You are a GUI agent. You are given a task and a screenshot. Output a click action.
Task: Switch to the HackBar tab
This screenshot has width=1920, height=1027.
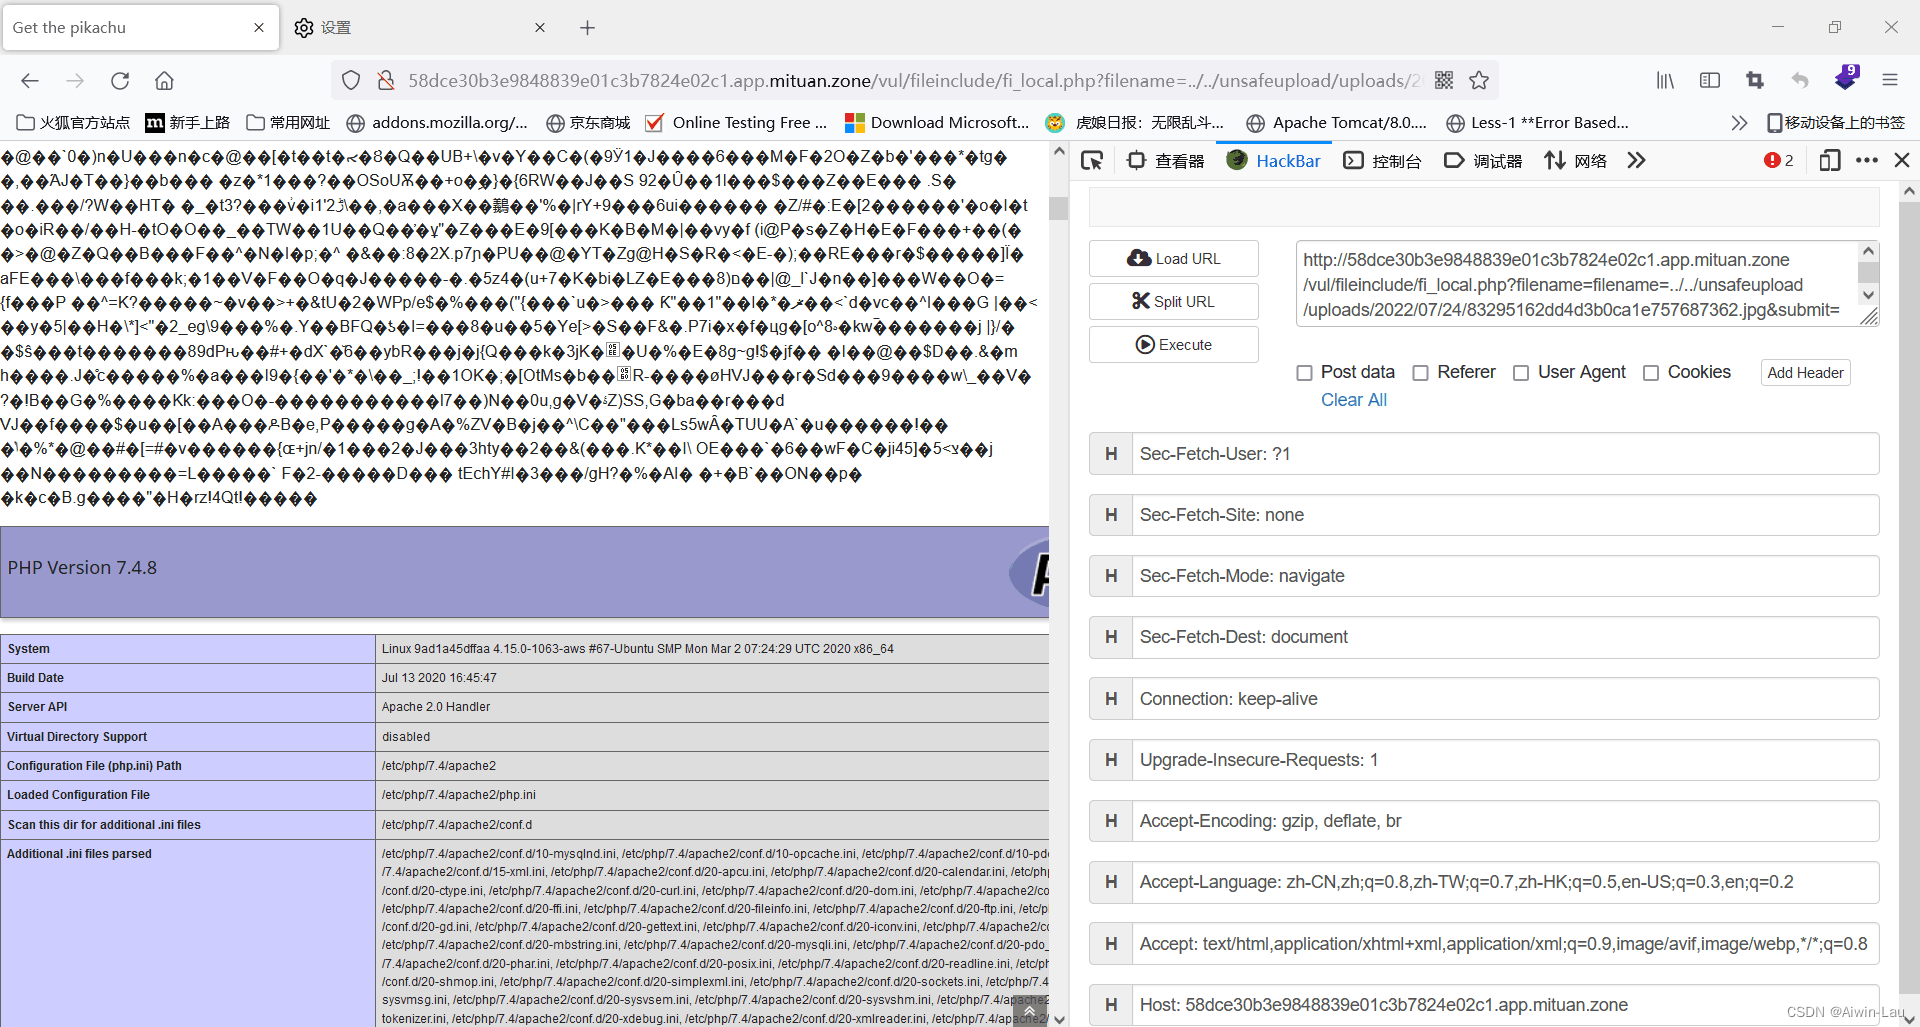1273,161
